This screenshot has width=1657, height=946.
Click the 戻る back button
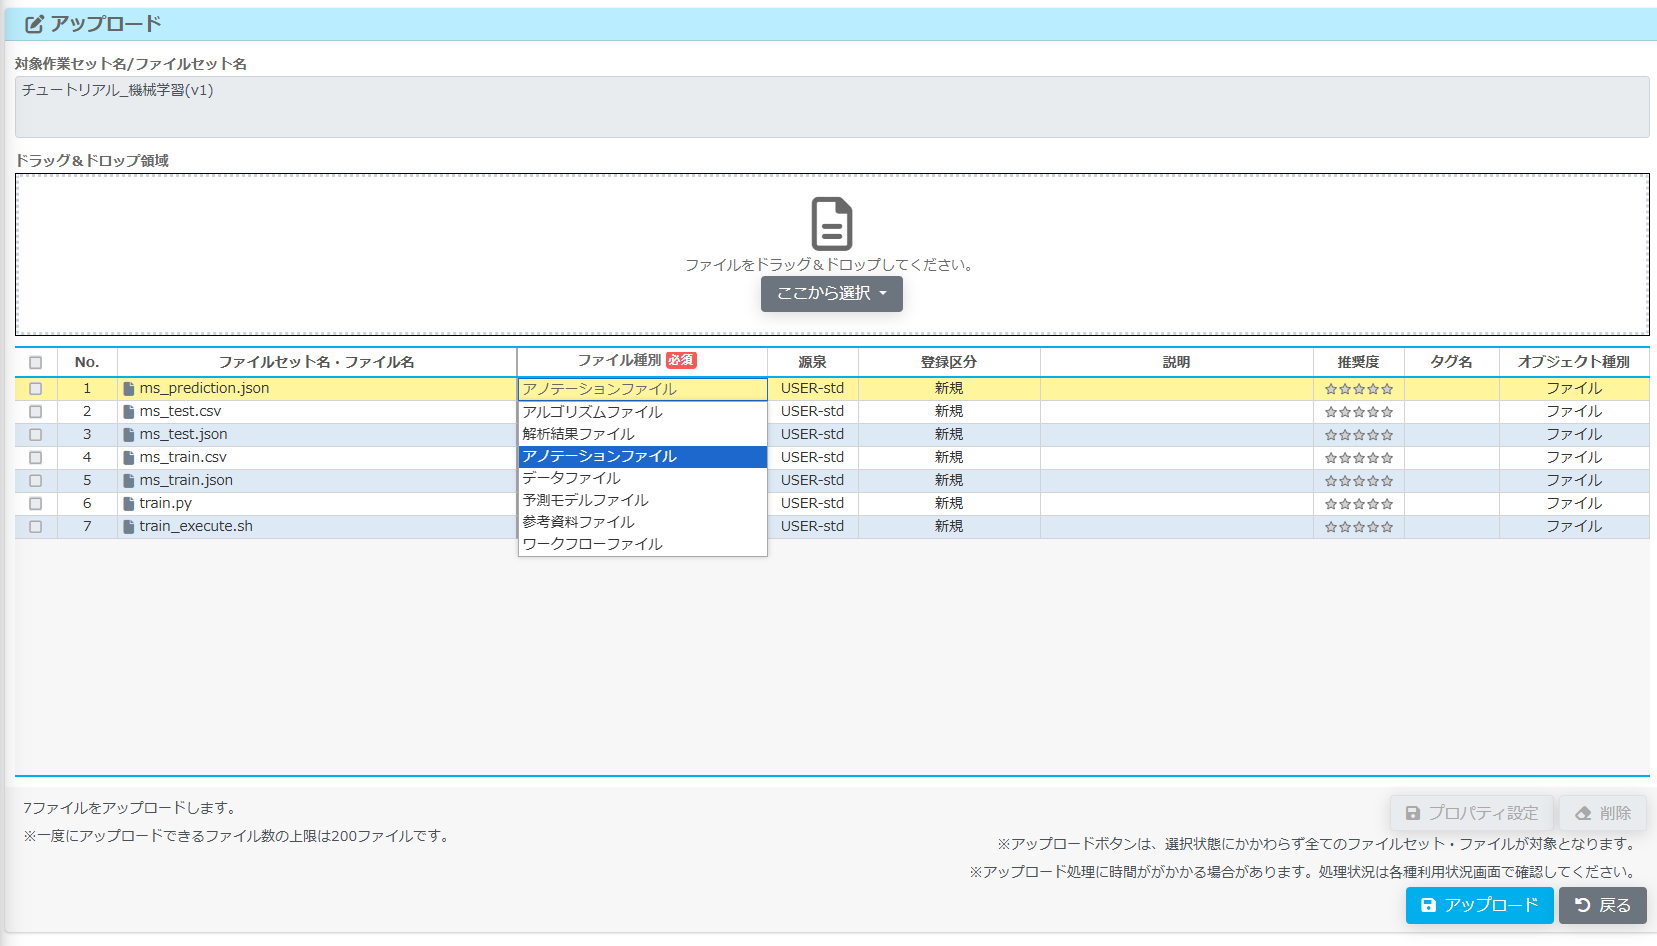1602,905
